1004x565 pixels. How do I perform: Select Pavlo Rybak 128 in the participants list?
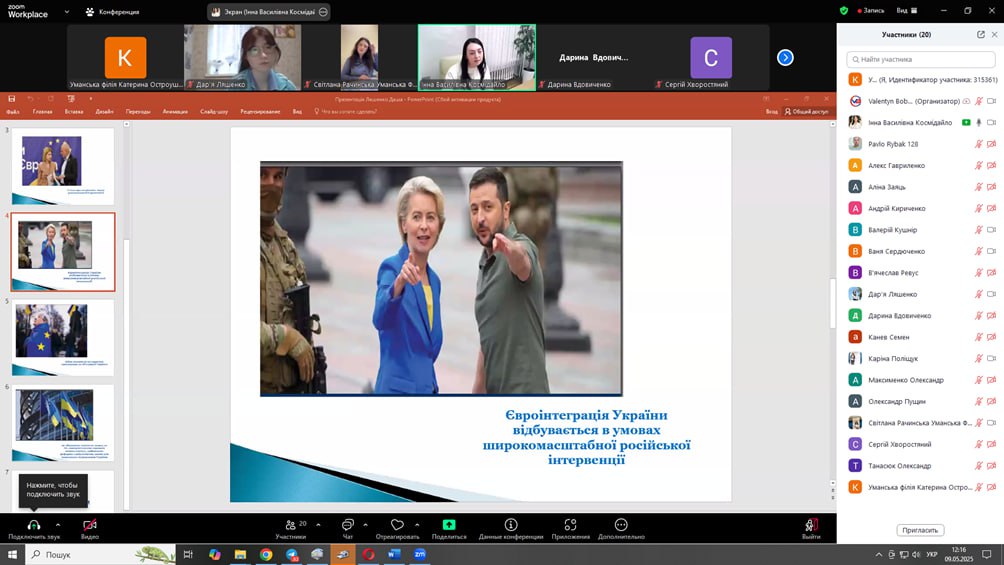[x=893, y=144]
